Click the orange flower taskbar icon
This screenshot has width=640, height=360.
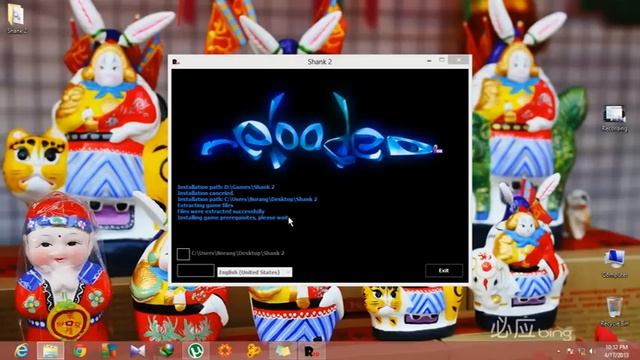224,351
